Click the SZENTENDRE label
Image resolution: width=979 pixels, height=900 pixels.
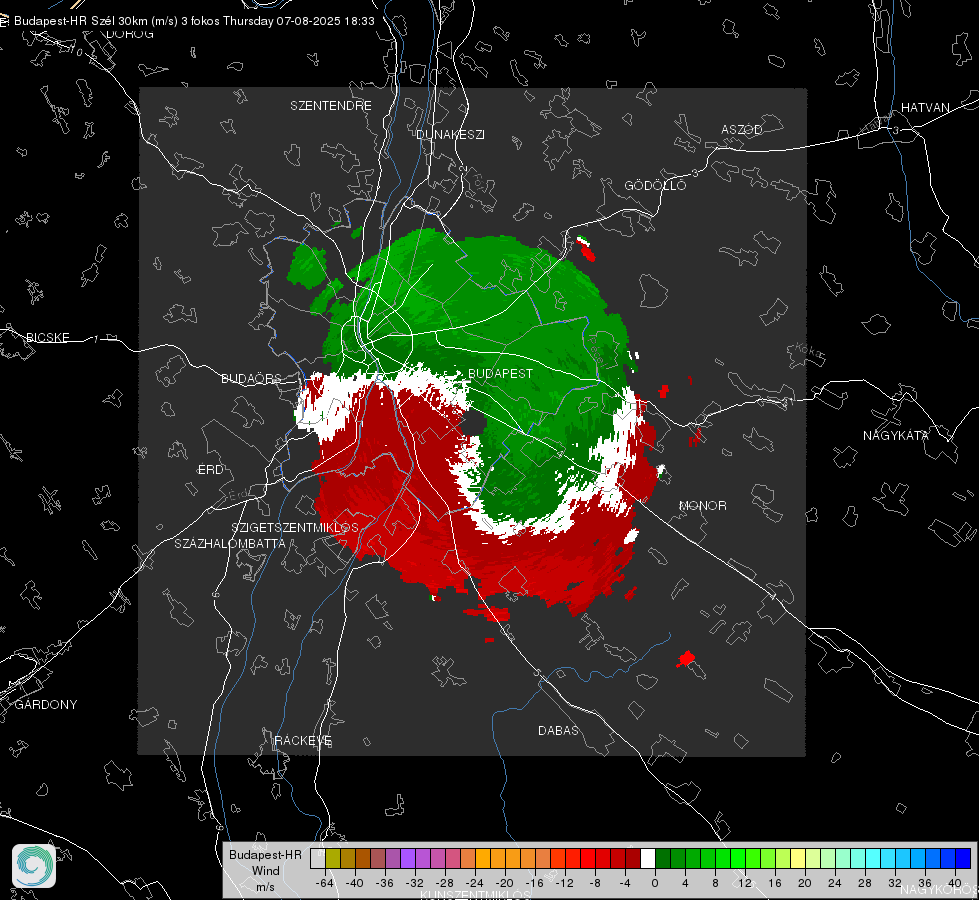point(331,106)
